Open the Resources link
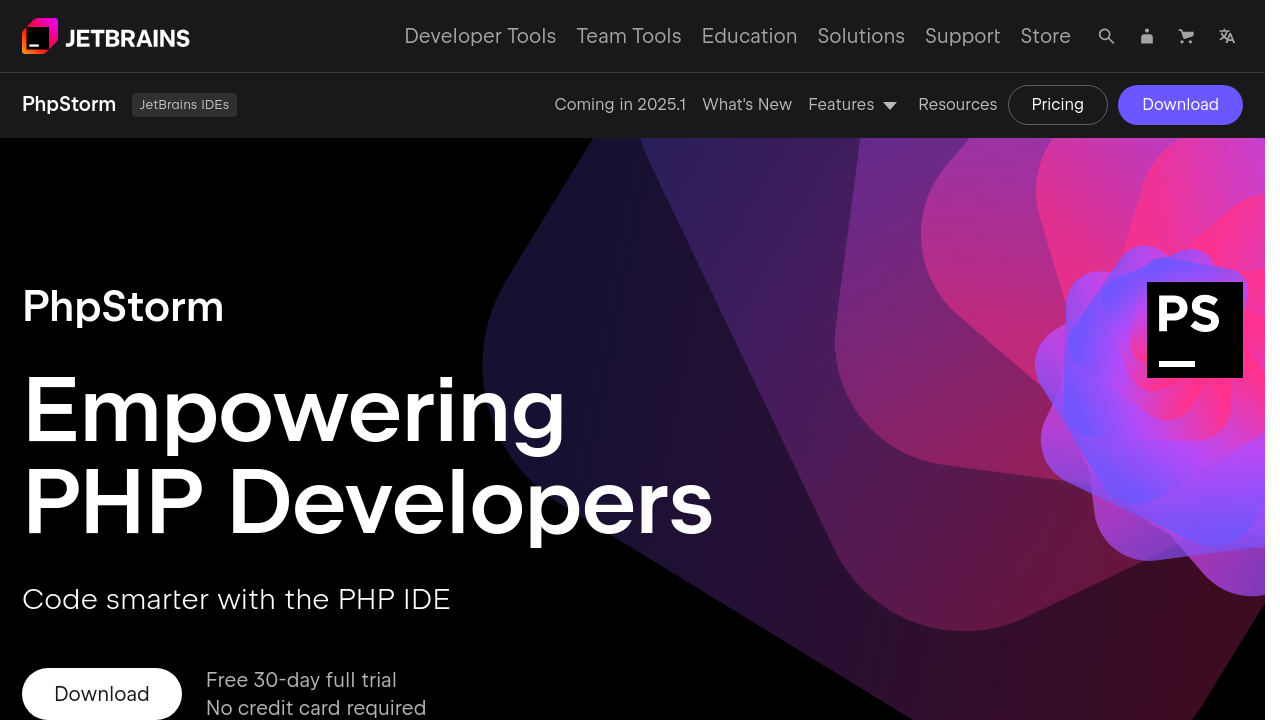Viewport: 1280px width, 720px height. (957, 104)
